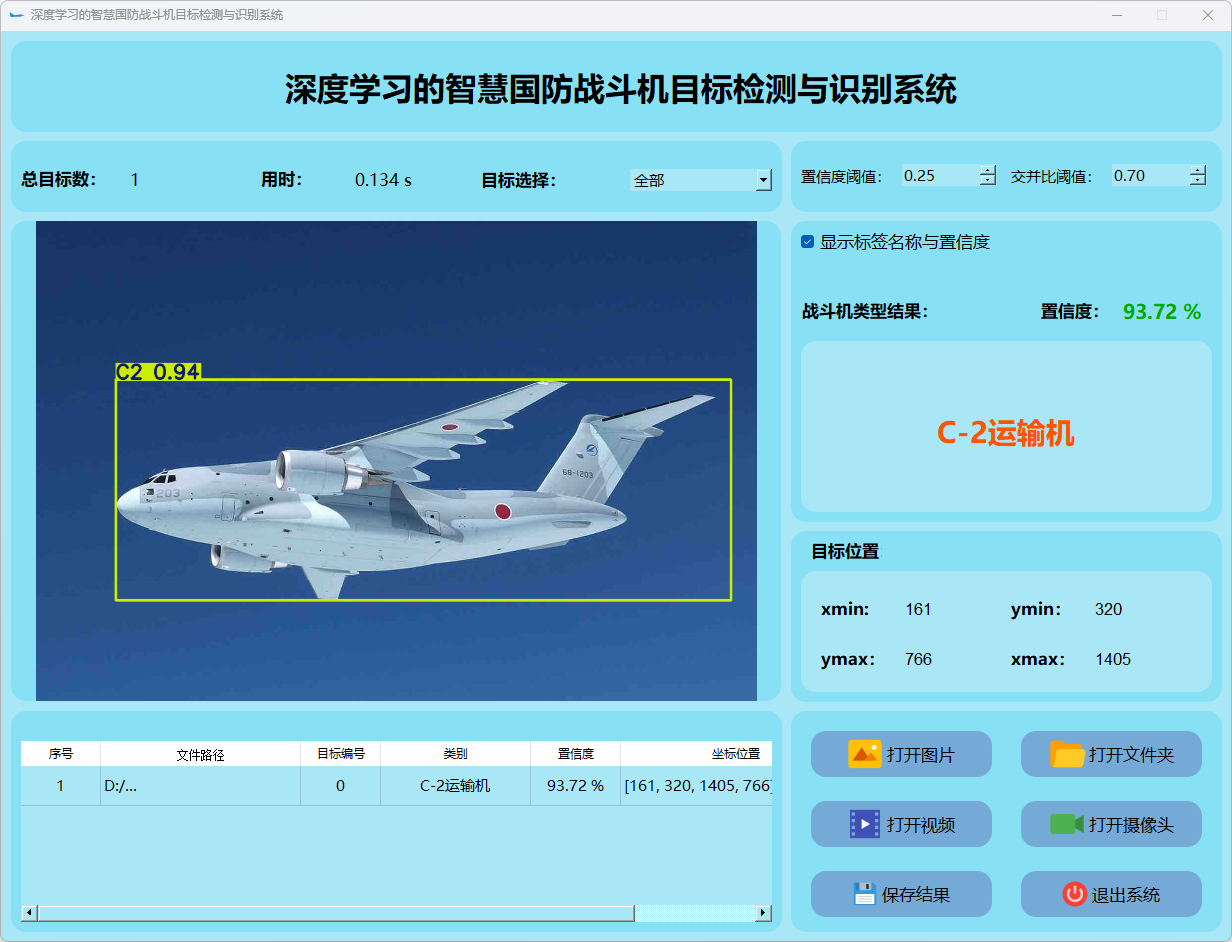
Task: Click the film strip icon for 打开视频
Action: (x=864, y=824)
